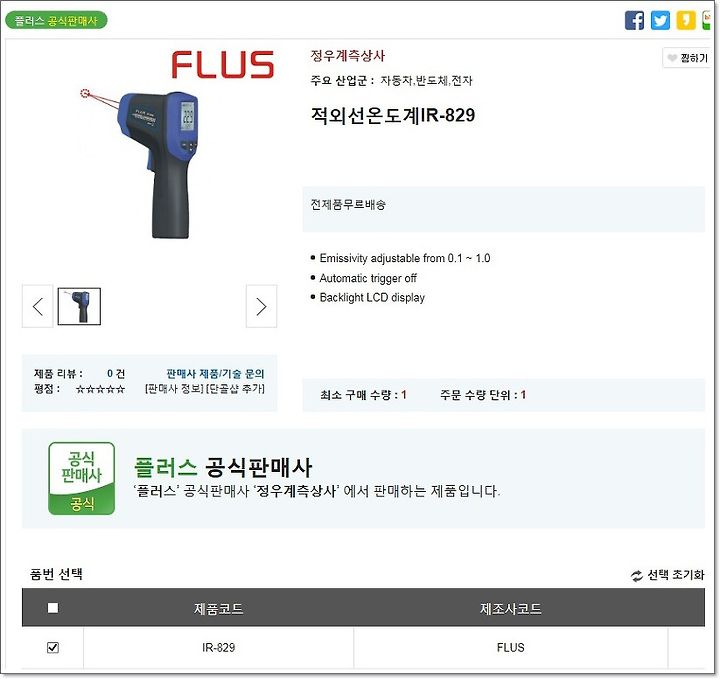Share product on Twitter
Screen dimensions: 720x679
click(x=660, y=21)
